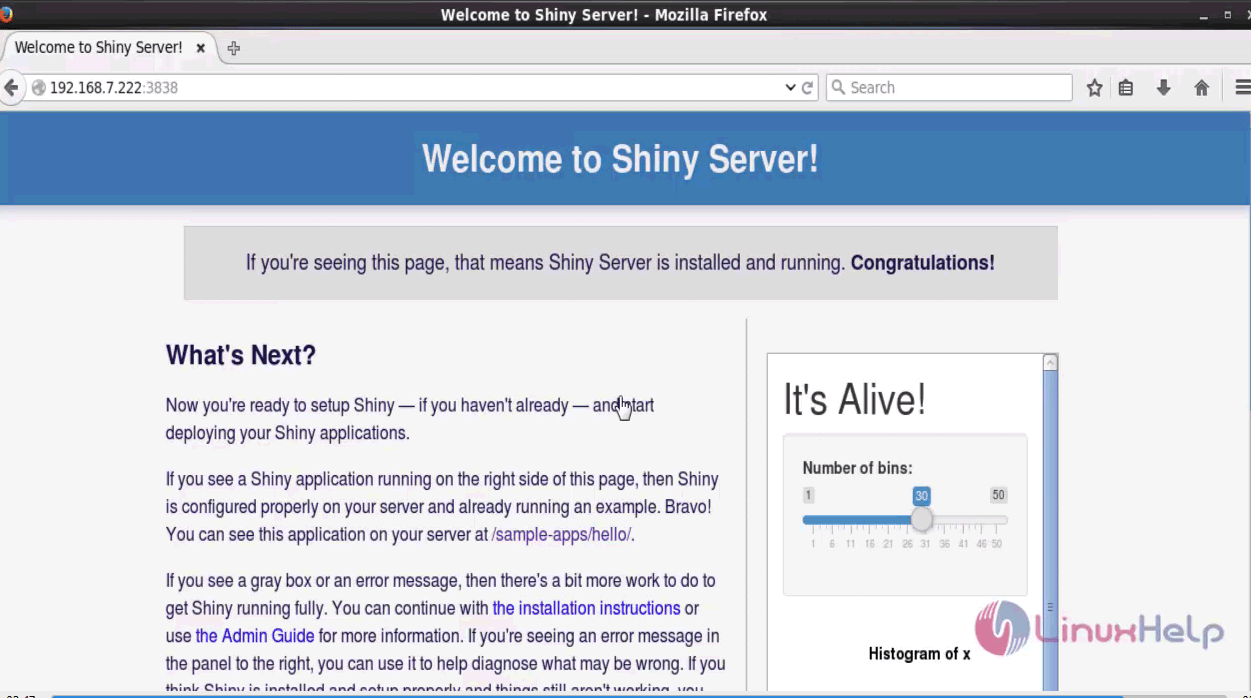Move the Number of bins slider handle
The image size is (1251, 698).
[921, 520]
